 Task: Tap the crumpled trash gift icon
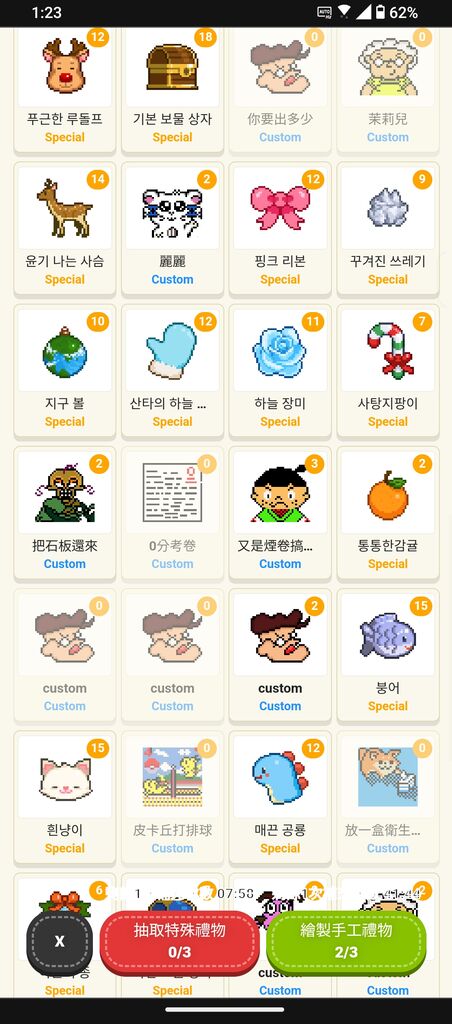(x=388, y=208)
